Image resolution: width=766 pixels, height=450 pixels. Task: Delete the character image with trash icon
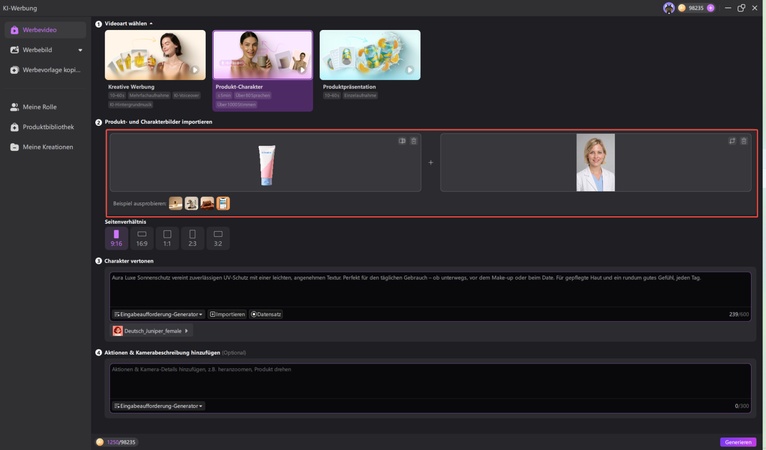pos(744,141)
